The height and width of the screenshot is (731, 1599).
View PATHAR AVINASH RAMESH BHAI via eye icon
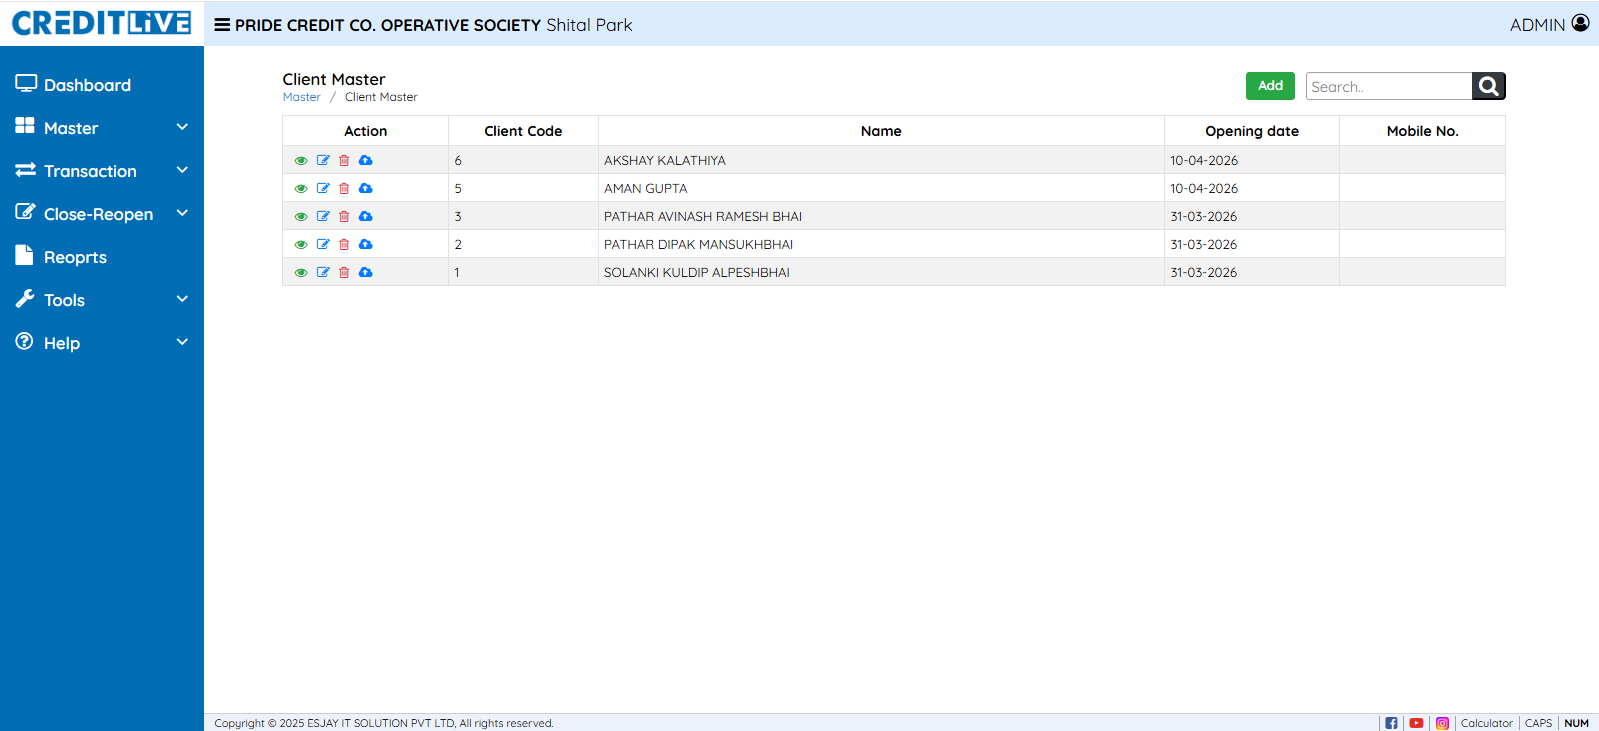[301, 216]
